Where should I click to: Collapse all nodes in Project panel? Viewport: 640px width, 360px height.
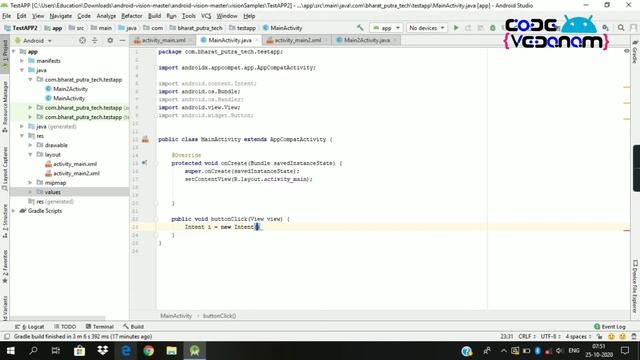[95, 40]
